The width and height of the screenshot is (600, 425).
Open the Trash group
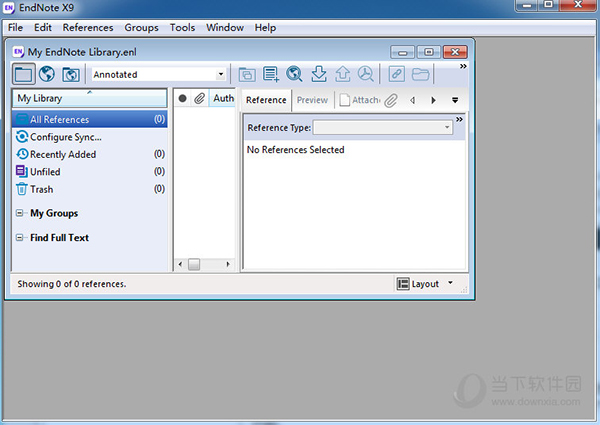(x=90, y=189)
